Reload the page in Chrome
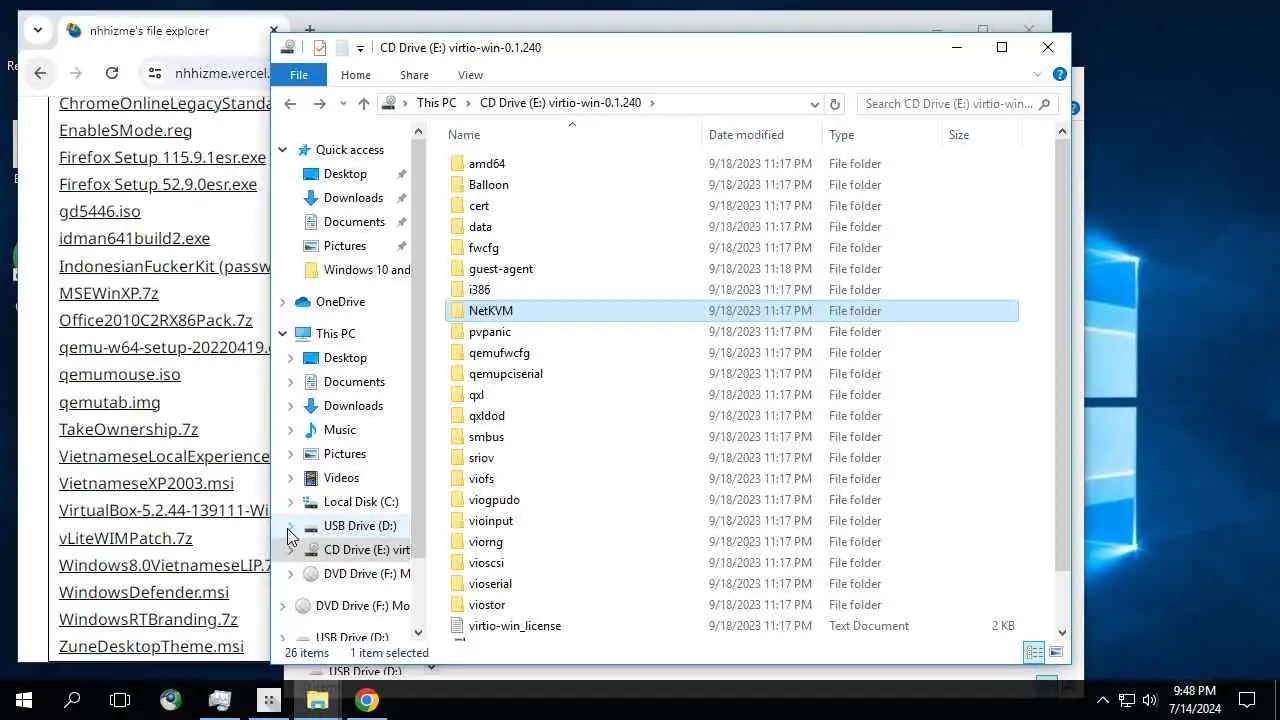This screenshot has height=720, width=1280. click(112, 73)
